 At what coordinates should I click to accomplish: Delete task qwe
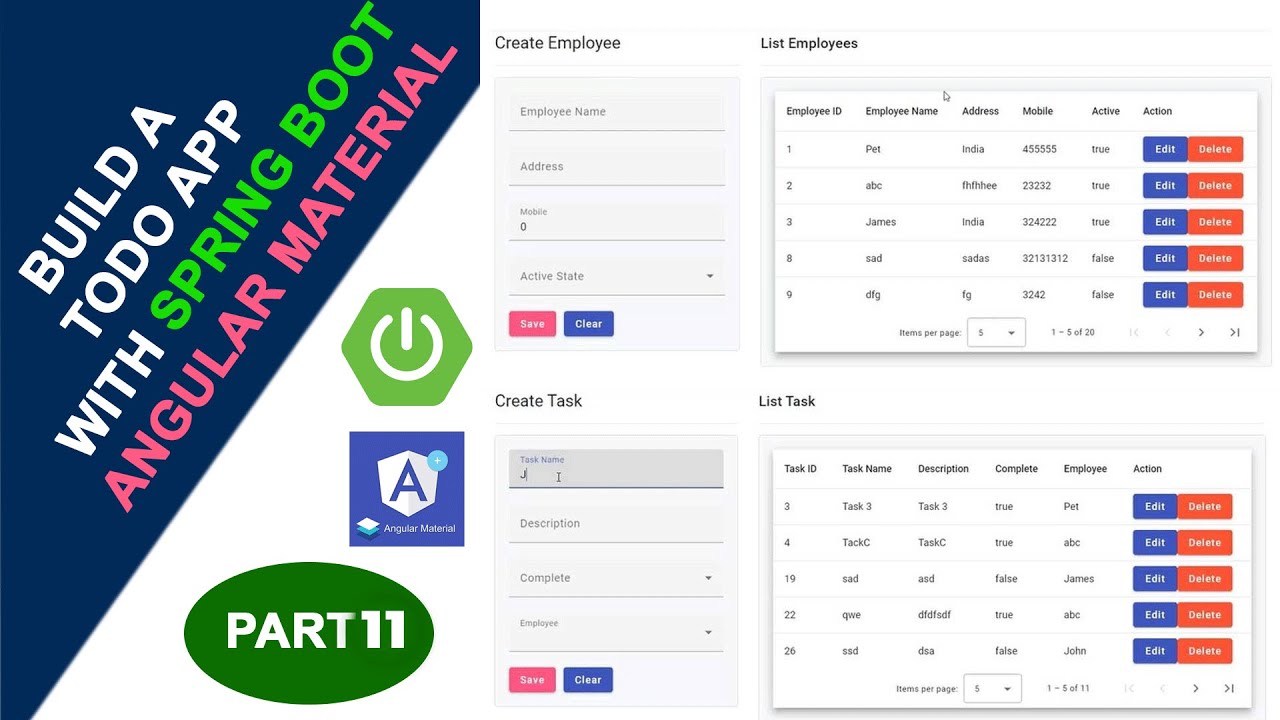pyautogui.click(x=1204, y=615)
